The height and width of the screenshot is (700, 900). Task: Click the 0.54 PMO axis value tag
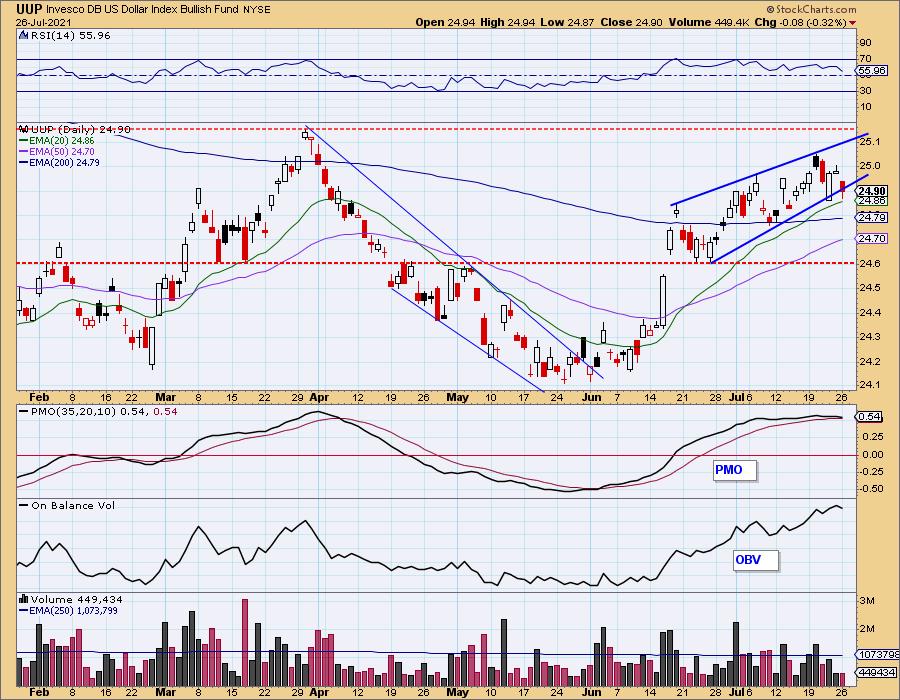click(870, 417)
